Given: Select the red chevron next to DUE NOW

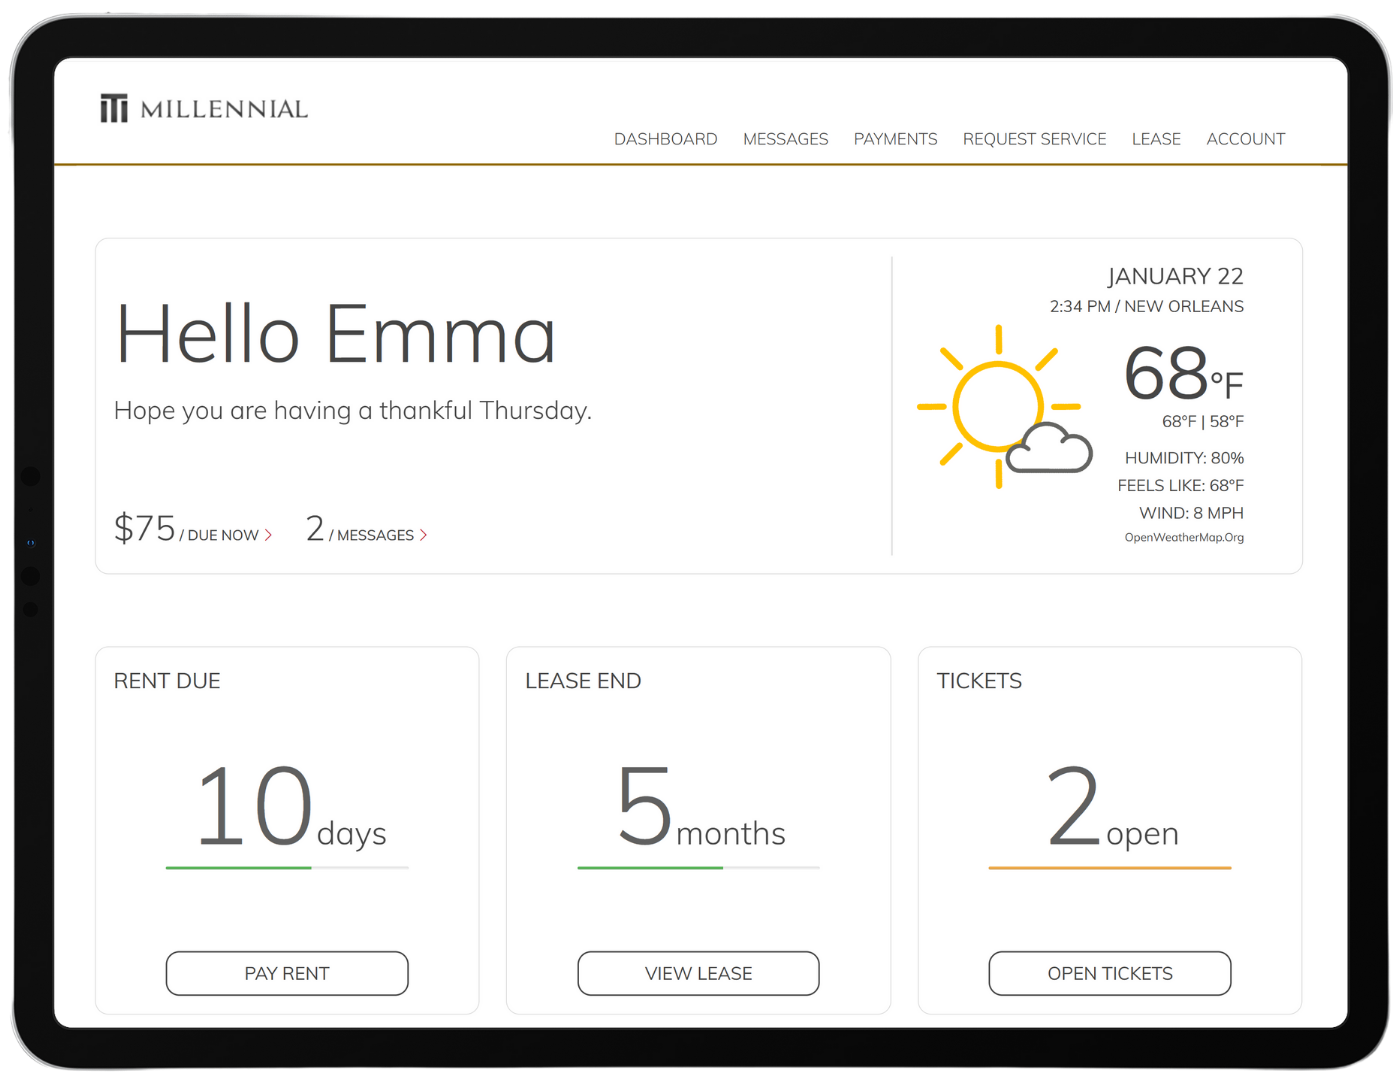Looking at the screenshot, I should [267, 534].
